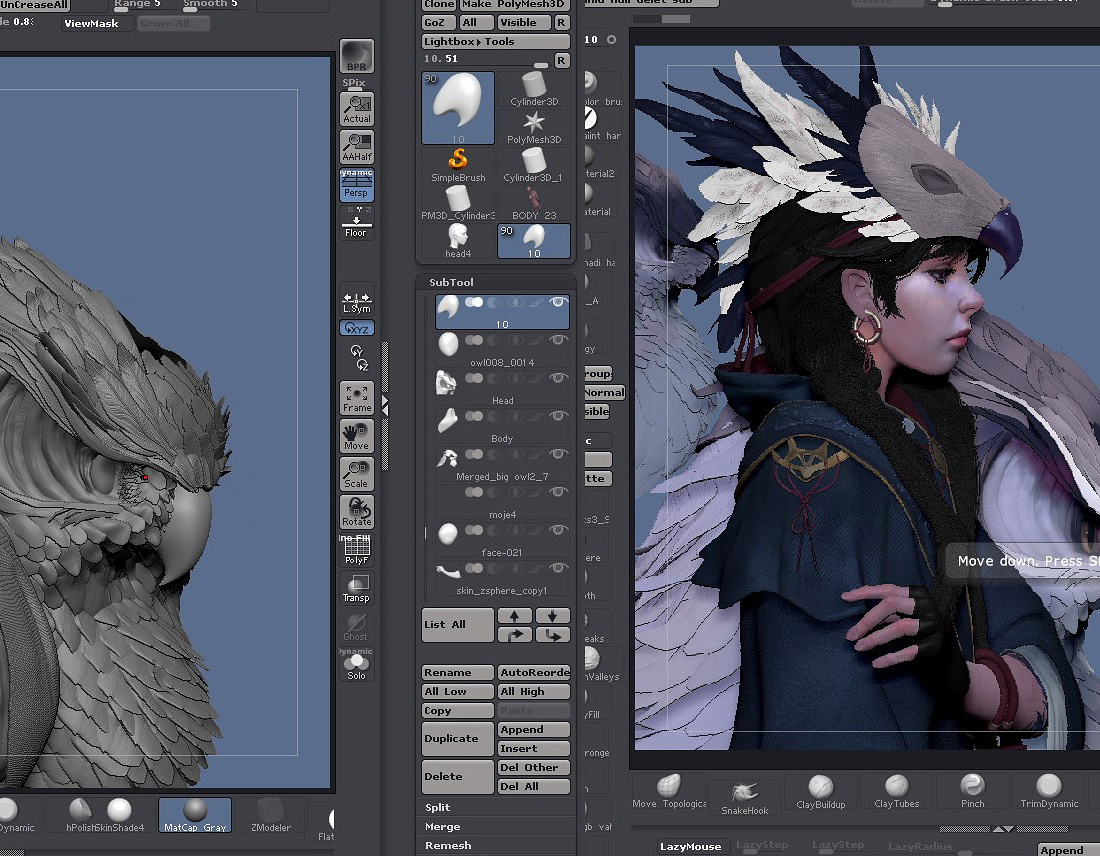Select the Scale view icon
The height and width of the screenshot is (856, 1100).
(x=356, y=474)
